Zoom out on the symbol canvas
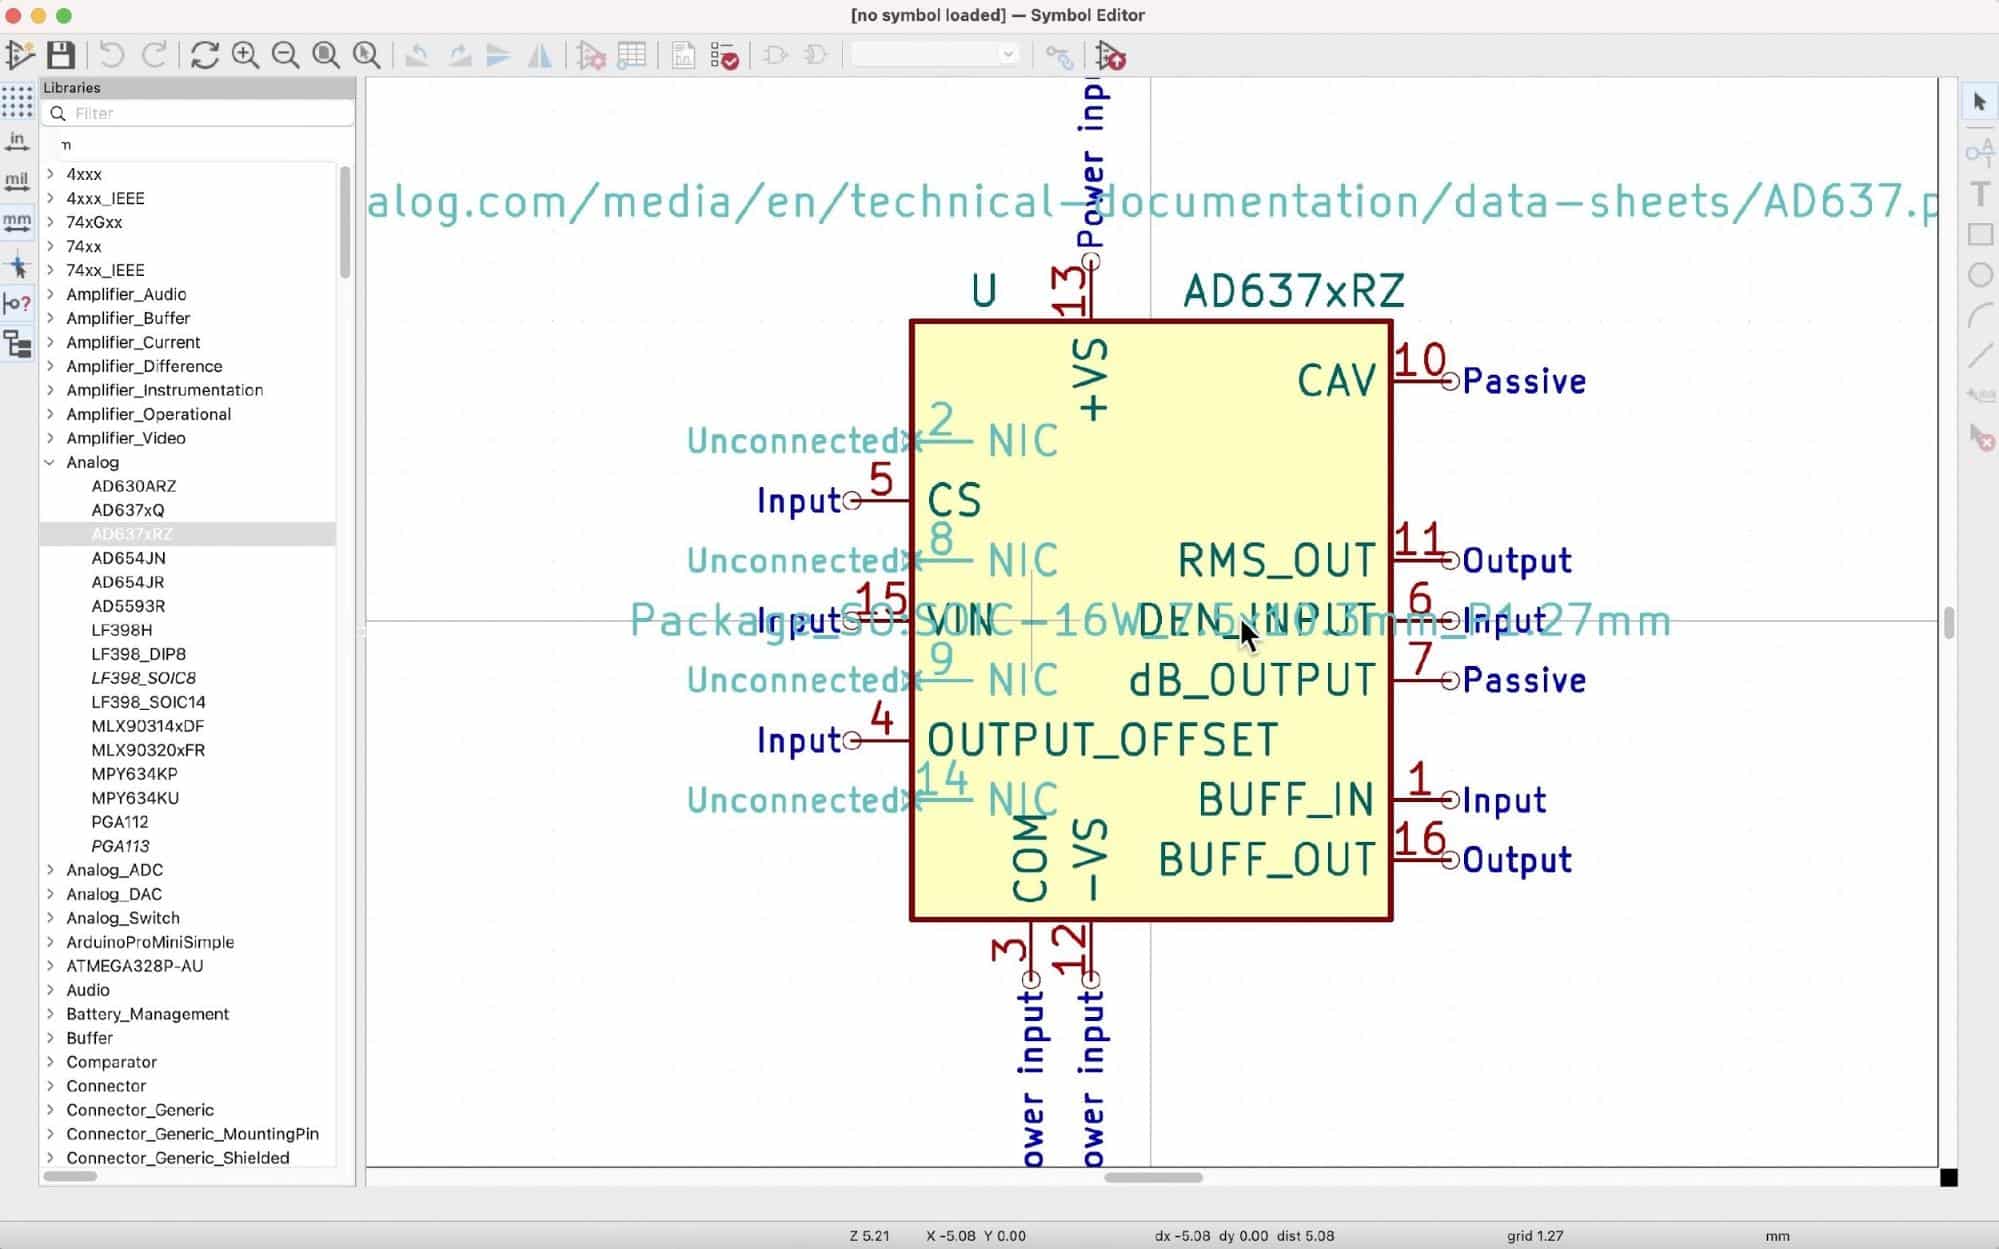The width and height of the screenshot is (1999, 1249). tap(286, 55)
